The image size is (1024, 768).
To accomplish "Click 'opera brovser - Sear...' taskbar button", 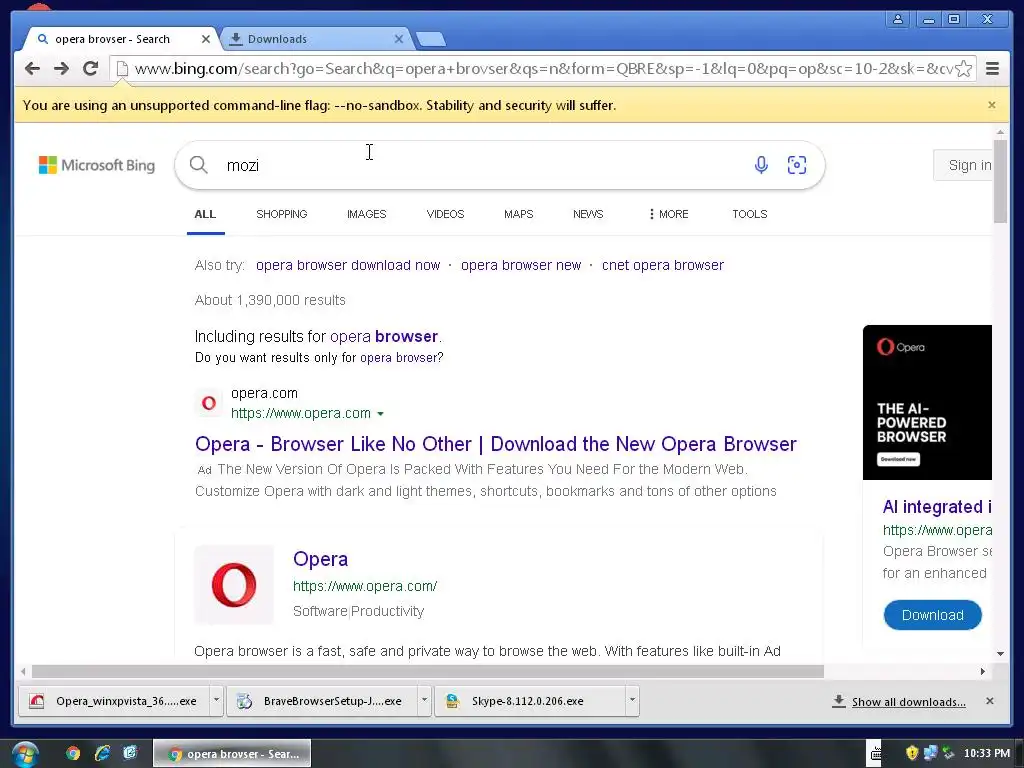I will tap(232, 754).
